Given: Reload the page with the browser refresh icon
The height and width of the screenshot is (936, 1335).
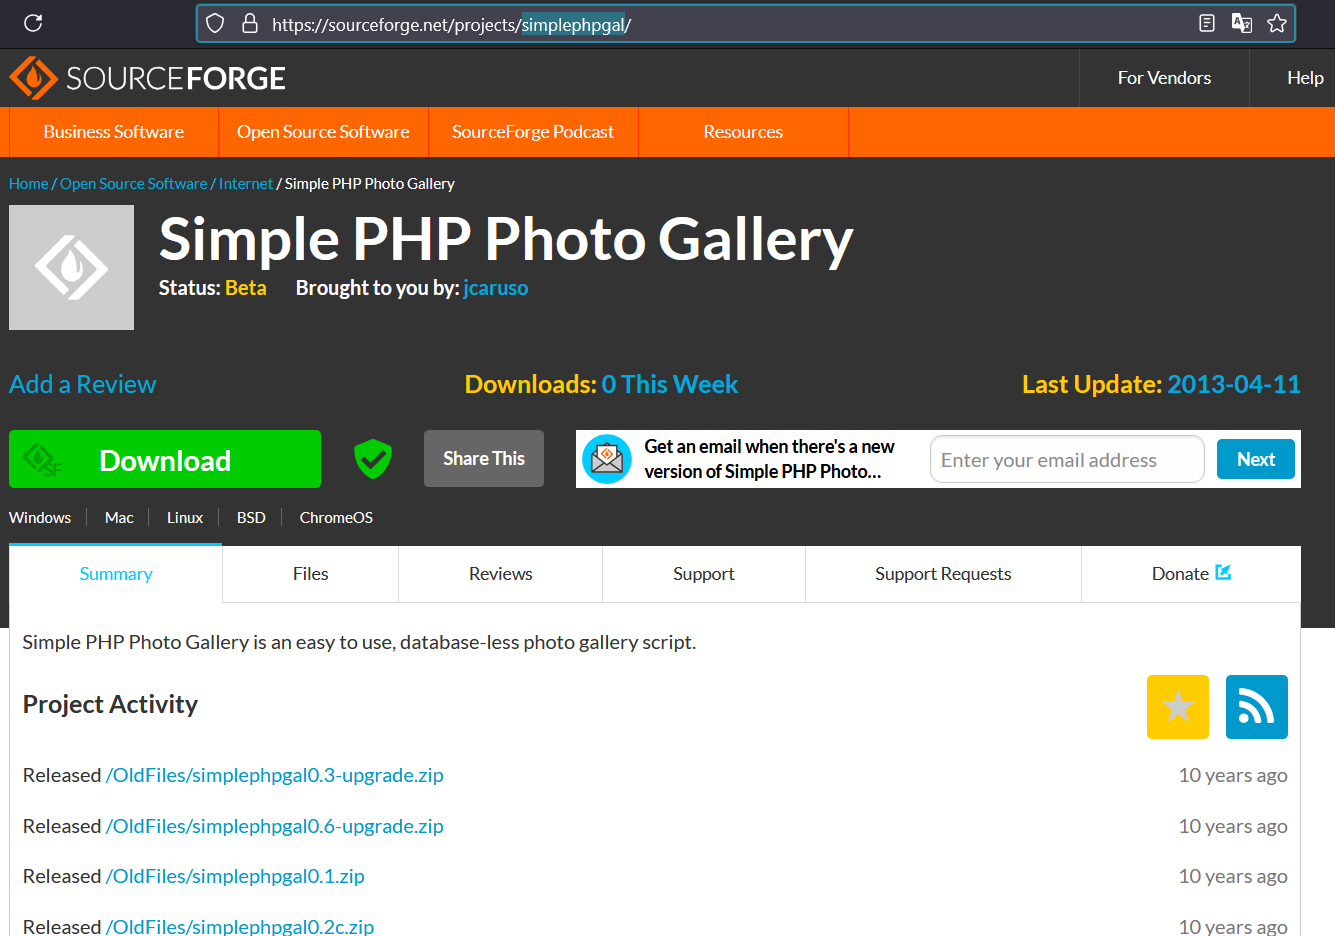Looking at the screenshot, I should [33, 23].
